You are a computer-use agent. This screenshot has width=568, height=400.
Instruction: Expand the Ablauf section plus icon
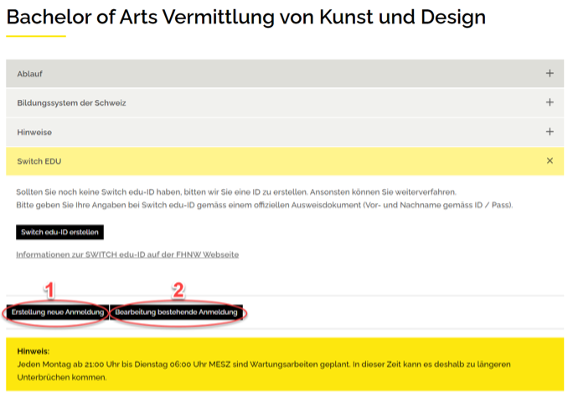click(550, 74)
